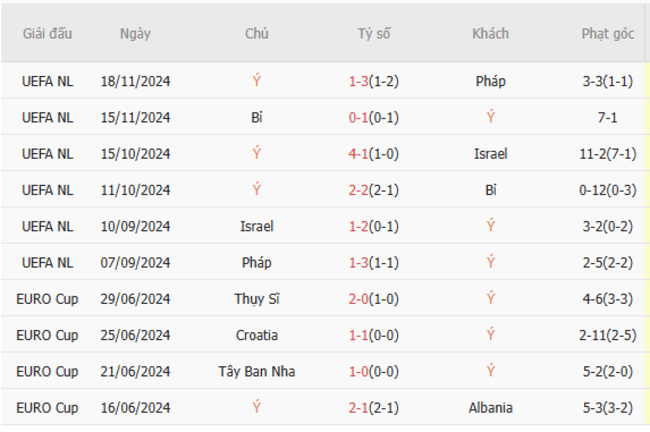The width and height of the screenshot is (650, 432).
Task: Click home team Israel in 10/09/2024 match
Action: click(x=257, y=226)
